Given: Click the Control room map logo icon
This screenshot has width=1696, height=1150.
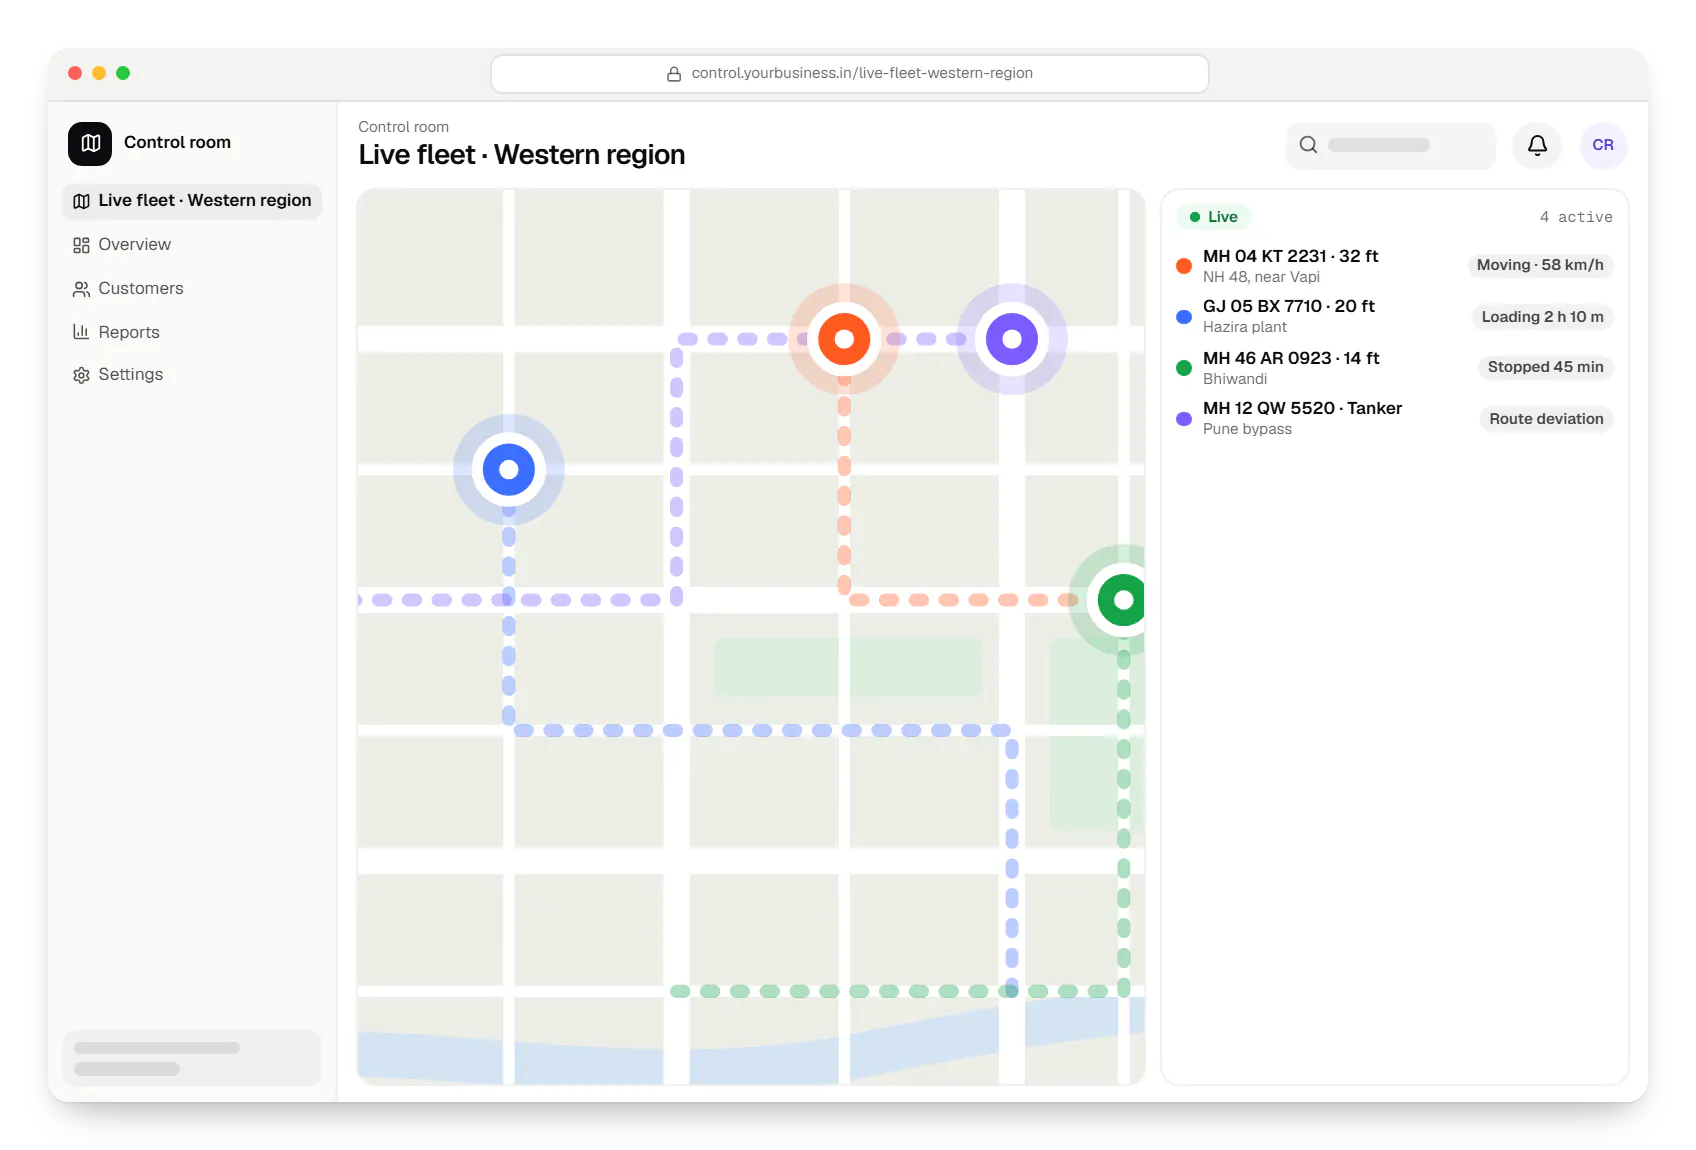Looking at the screenshot, I should [90, 143].
